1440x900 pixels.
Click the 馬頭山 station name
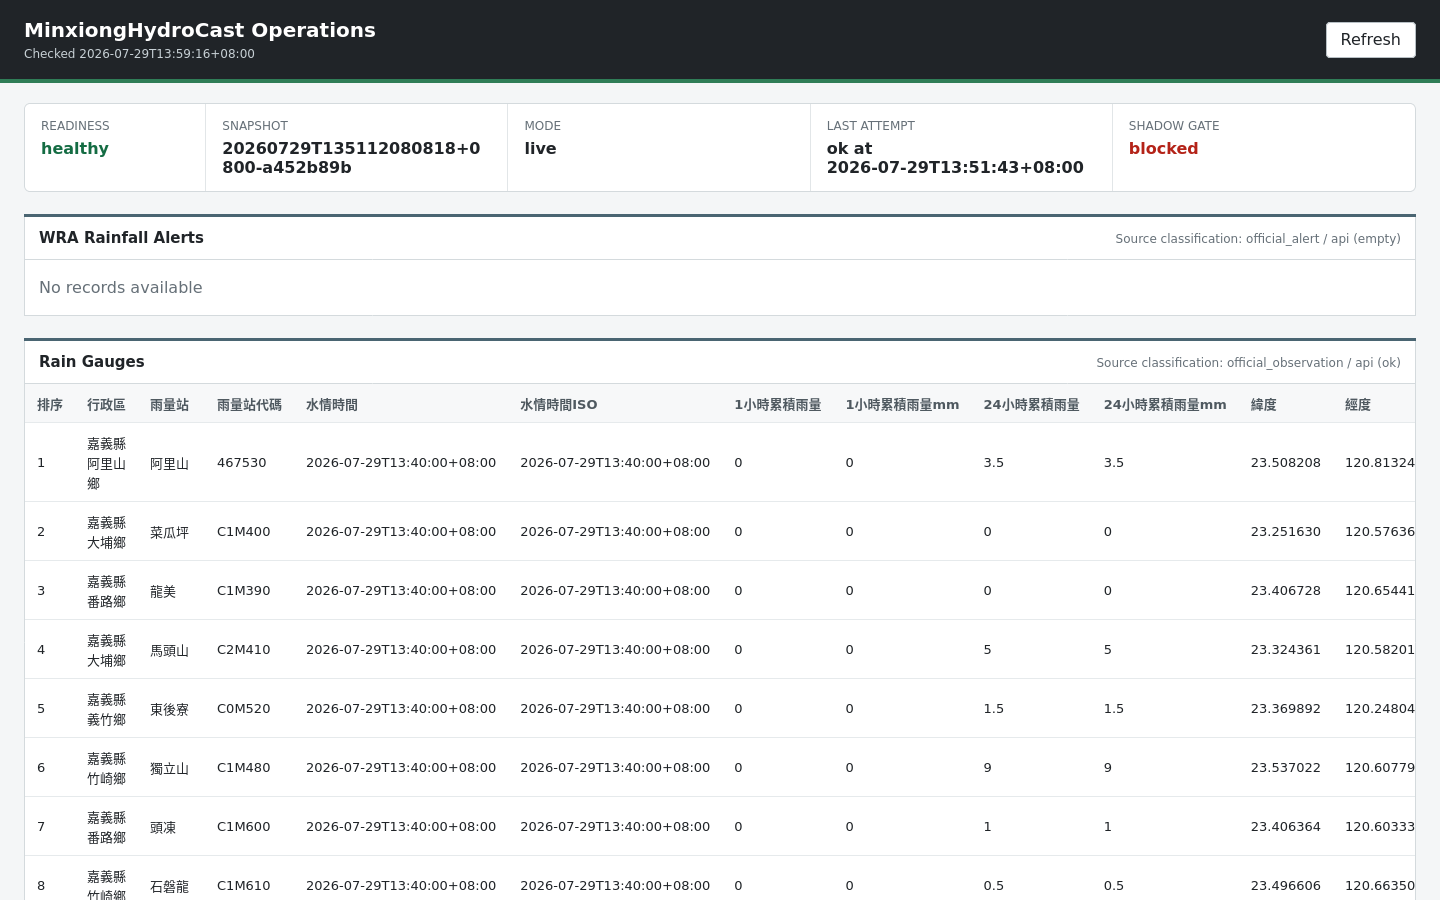169,650
